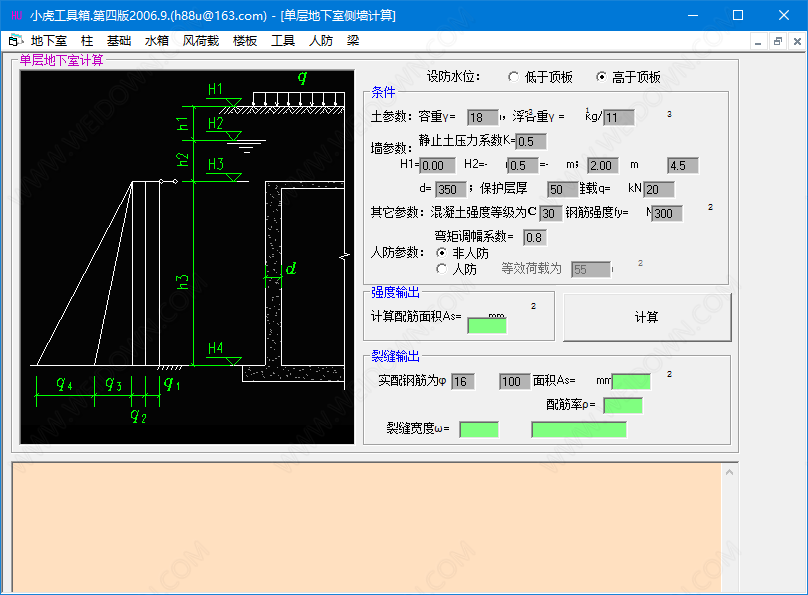Click the basement section diagram
This screenshot has width=808, height=595.
187,257
